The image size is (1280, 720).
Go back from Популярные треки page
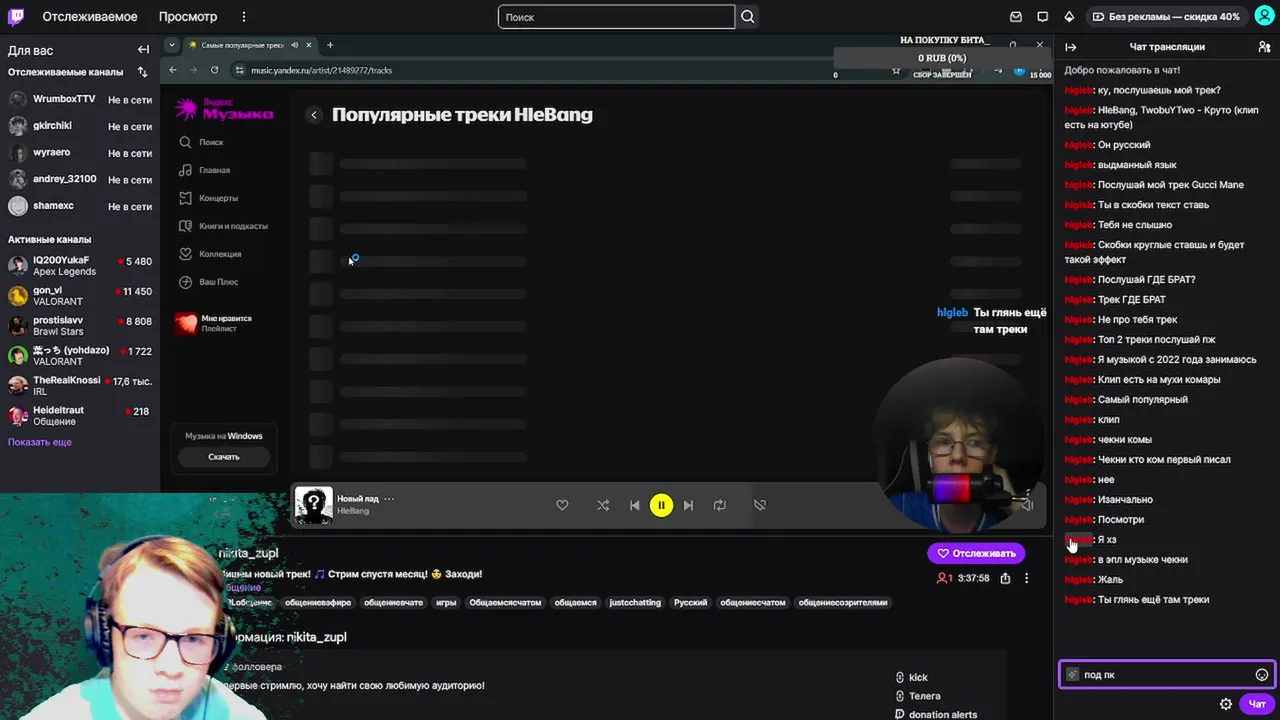point(314,115)
